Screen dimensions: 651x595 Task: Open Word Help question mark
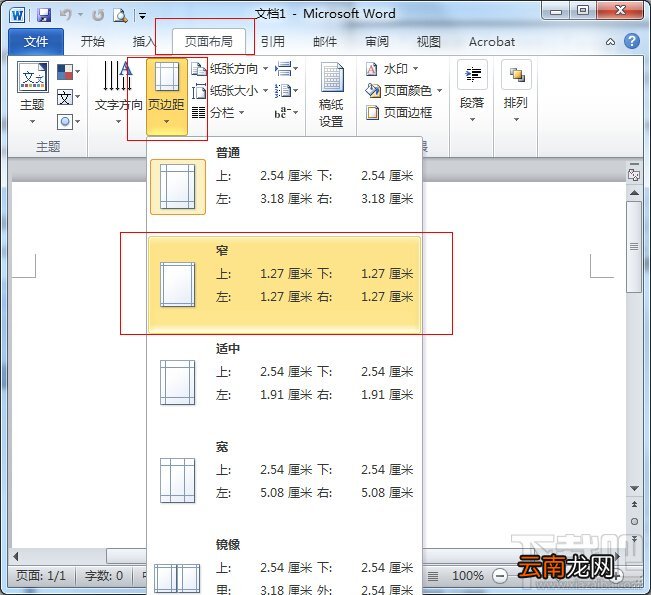pos(632,41)
